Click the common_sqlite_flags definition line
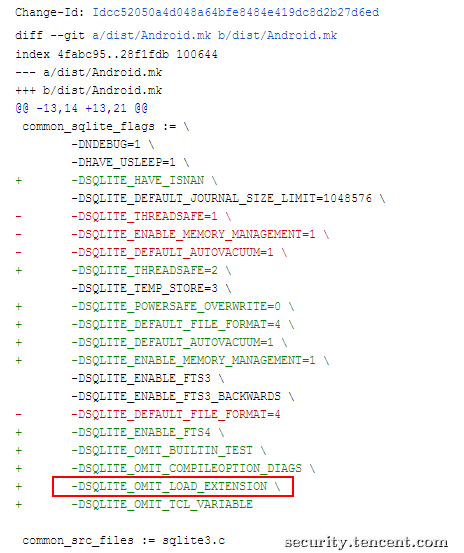The width and height of the screenshot is (464, 553). (x=106, y=126)
